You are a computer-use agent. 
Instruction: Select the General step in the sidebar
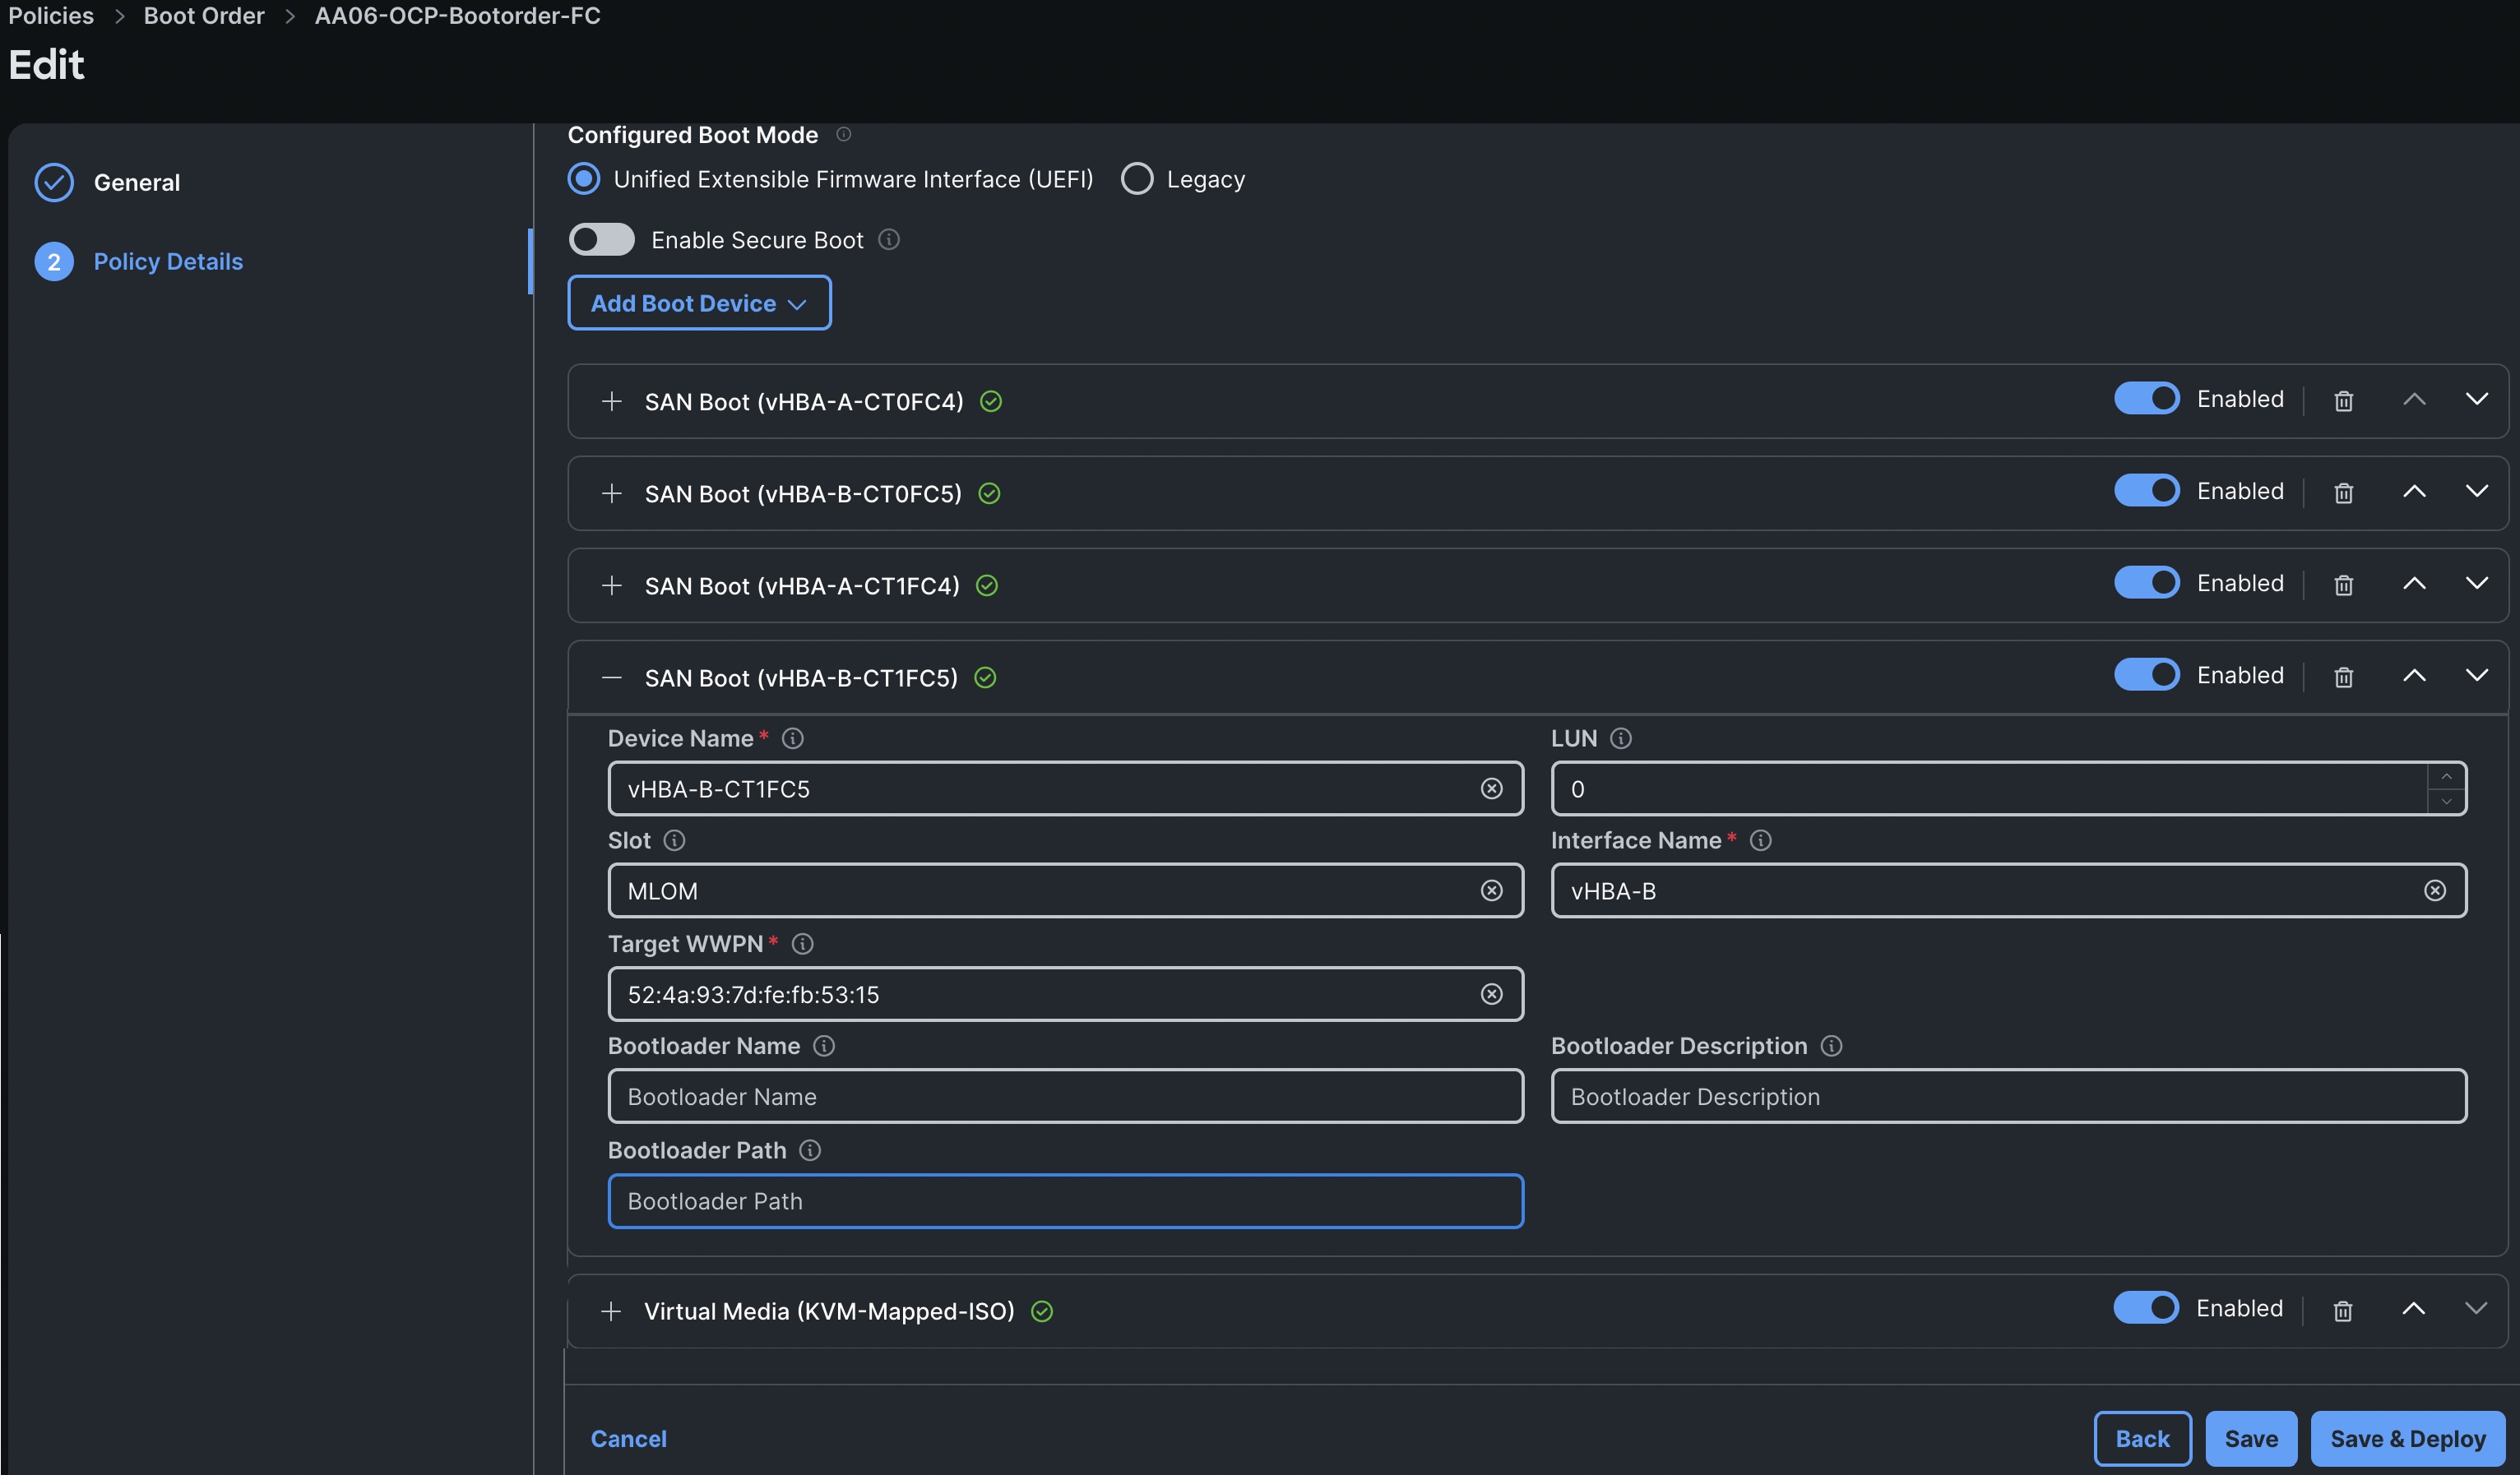(137, 182)
